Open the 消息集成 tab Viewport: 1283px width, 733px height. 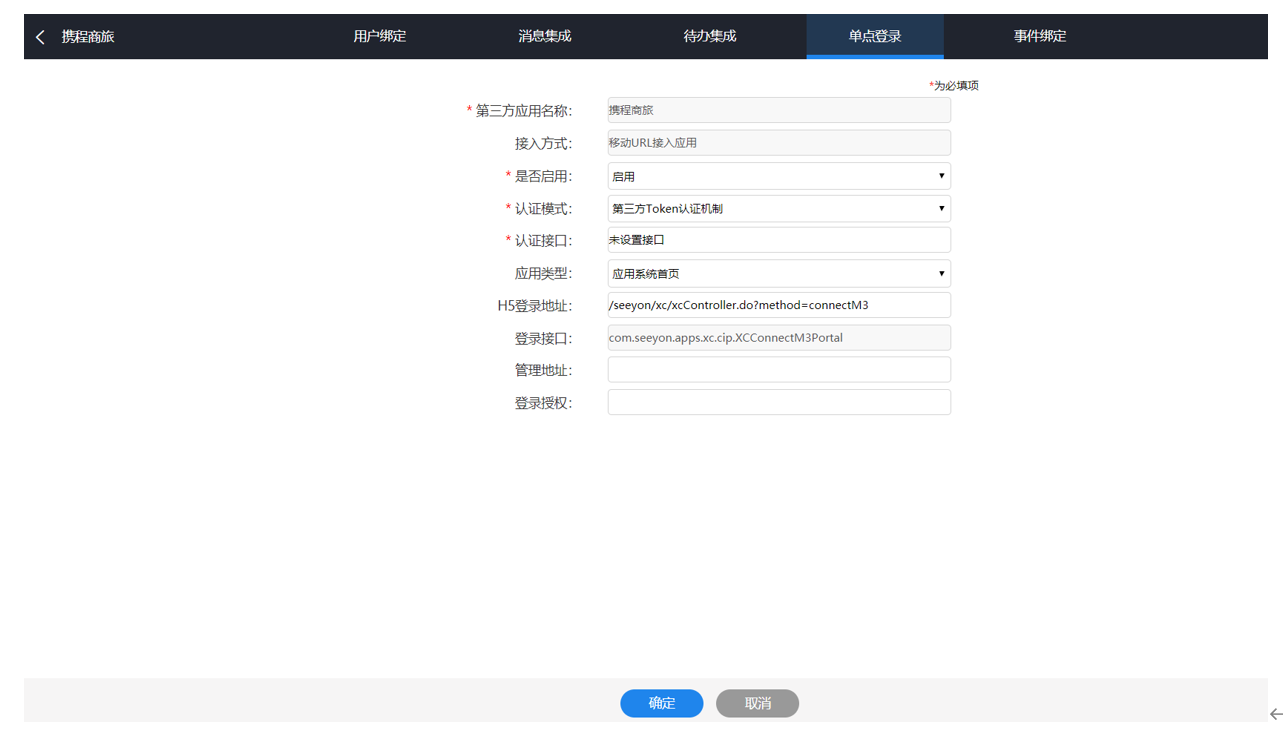[544, 37]
